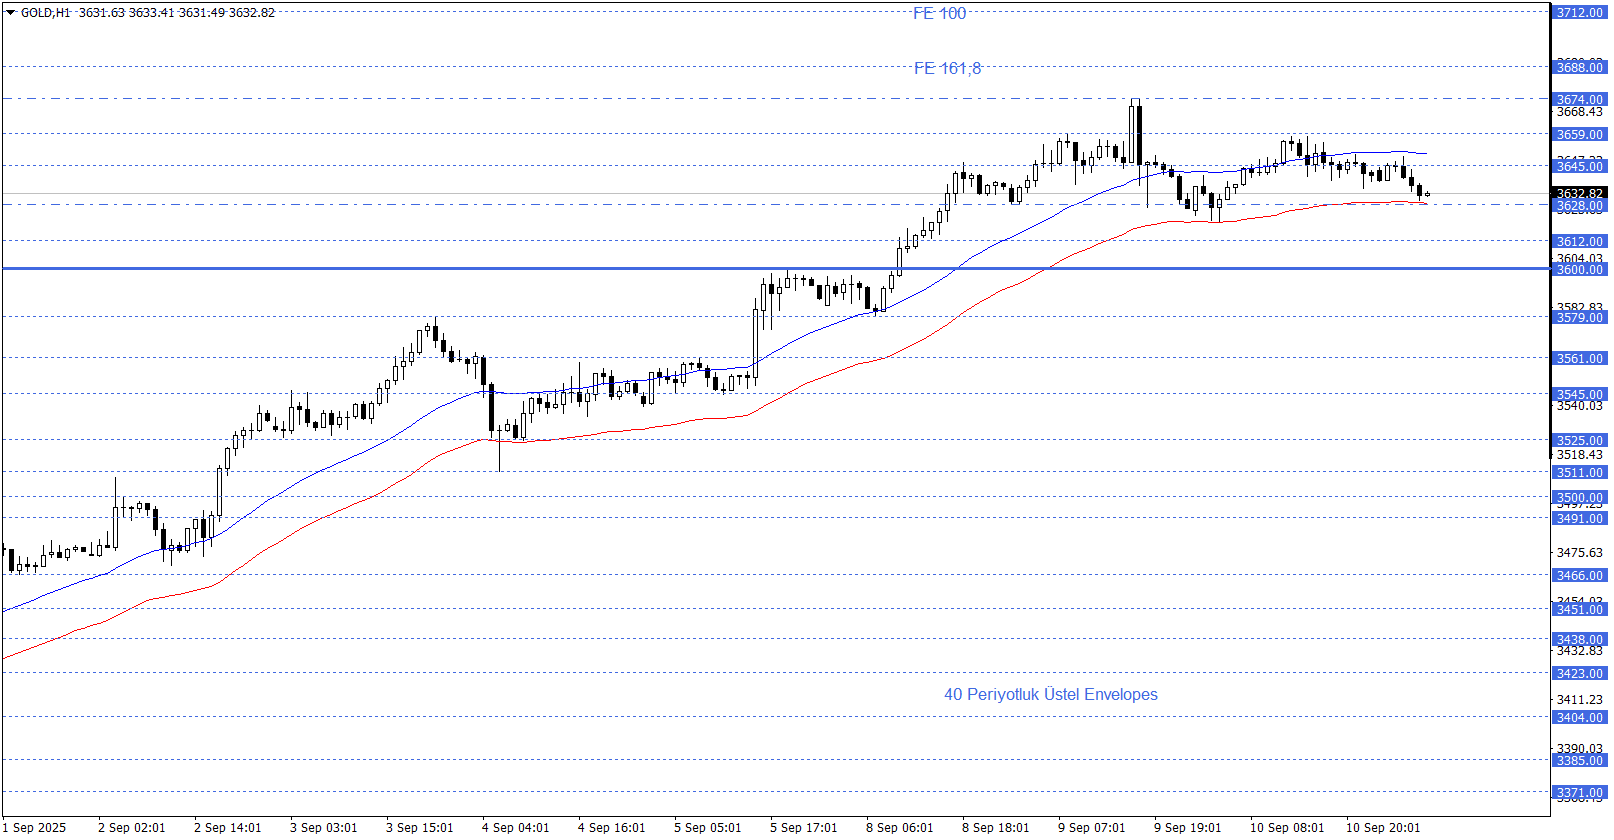Click the 10 Sep 20:01 time label
Screen dimensions: 1614x840
(x=1383, y=828)
